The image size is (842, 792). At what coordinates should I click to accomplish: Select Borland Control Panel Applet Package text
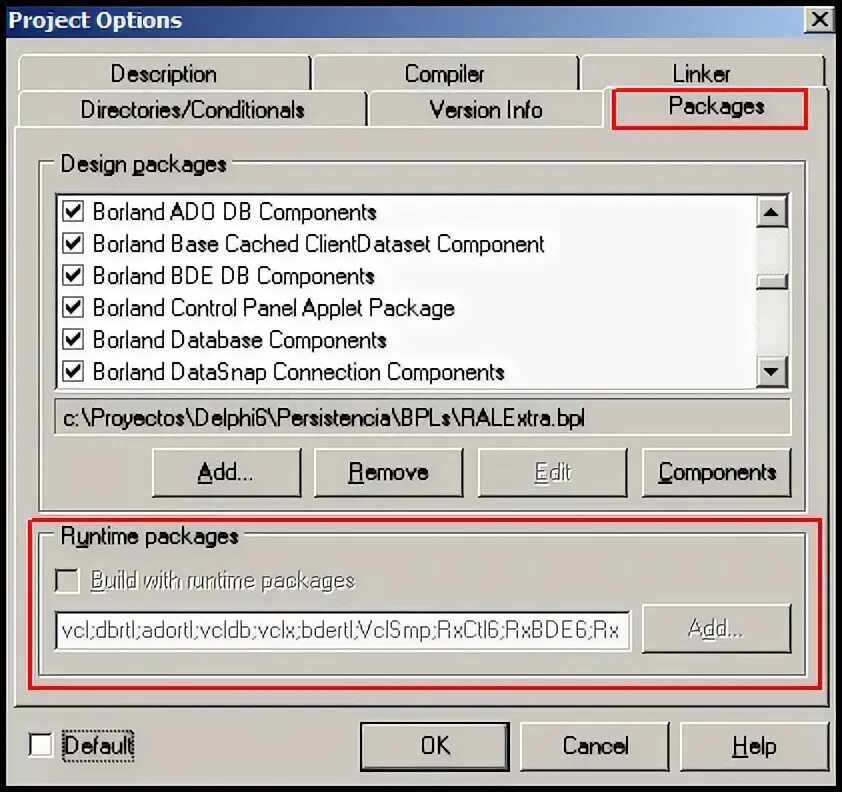point(273,308)
